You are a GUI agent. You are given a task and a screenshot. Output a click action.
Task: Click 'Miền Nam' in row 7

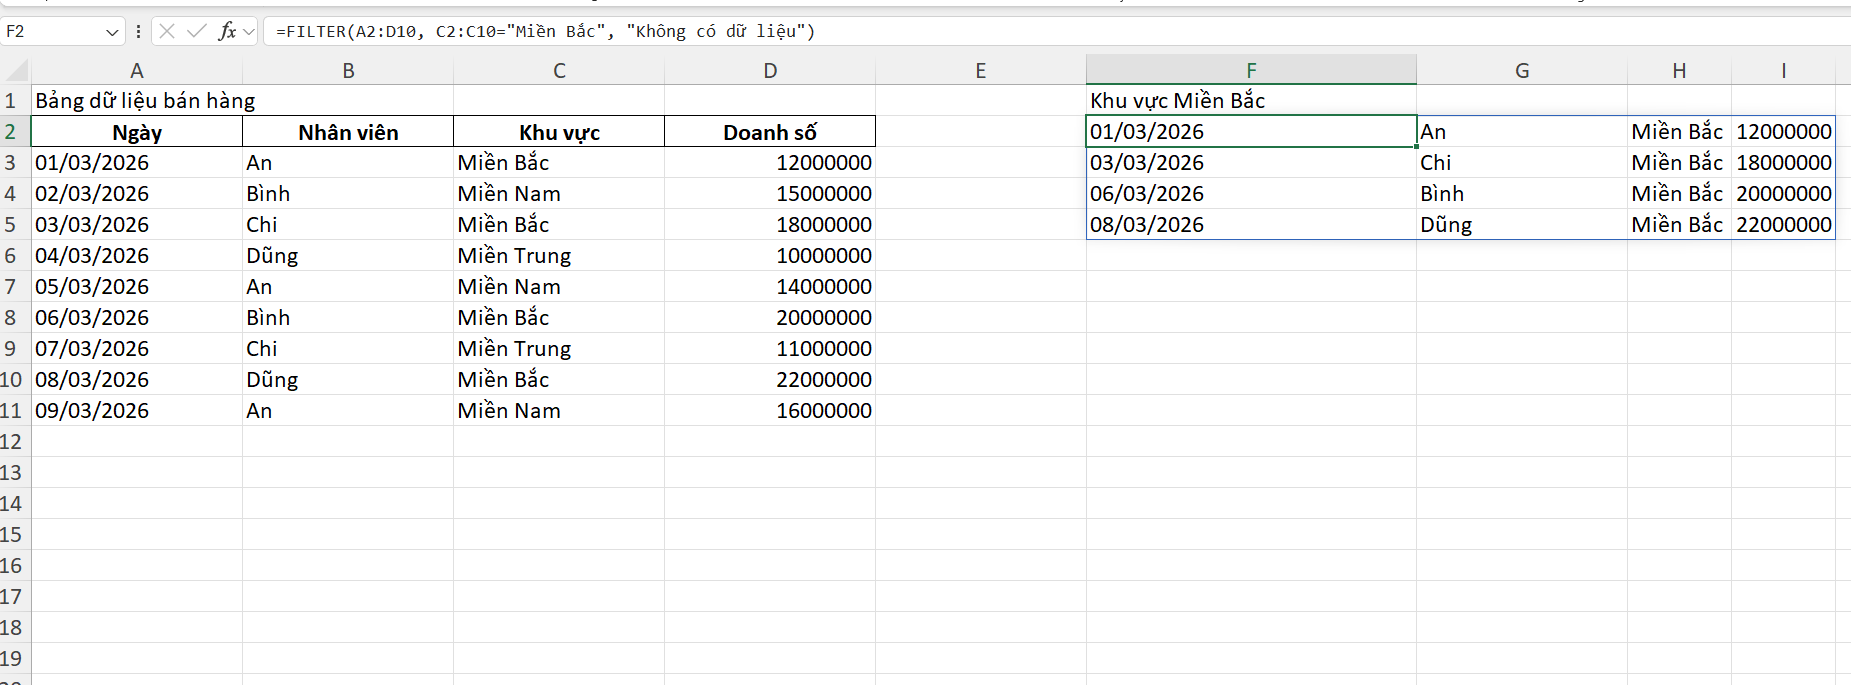pyautogui.click(x=559, y=287)
